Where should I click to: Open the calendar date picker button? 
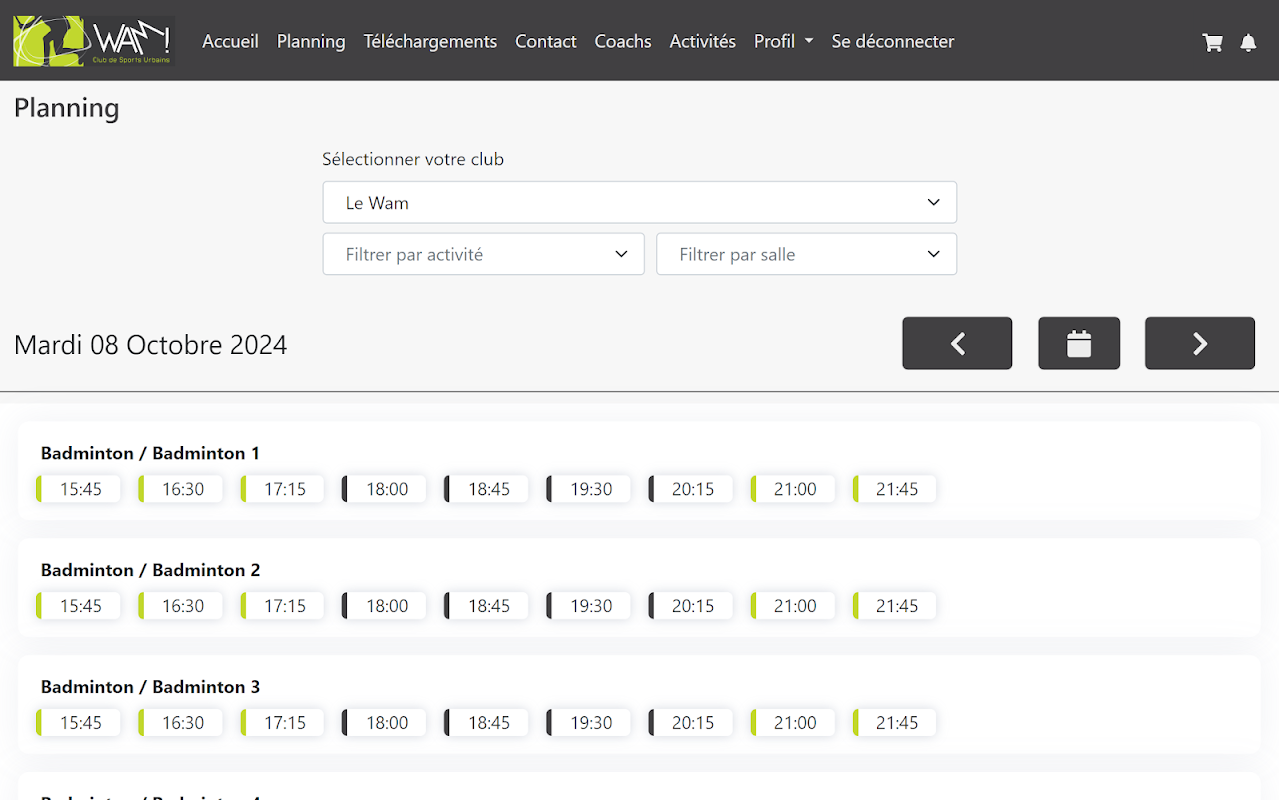[x=1079, y=343]
